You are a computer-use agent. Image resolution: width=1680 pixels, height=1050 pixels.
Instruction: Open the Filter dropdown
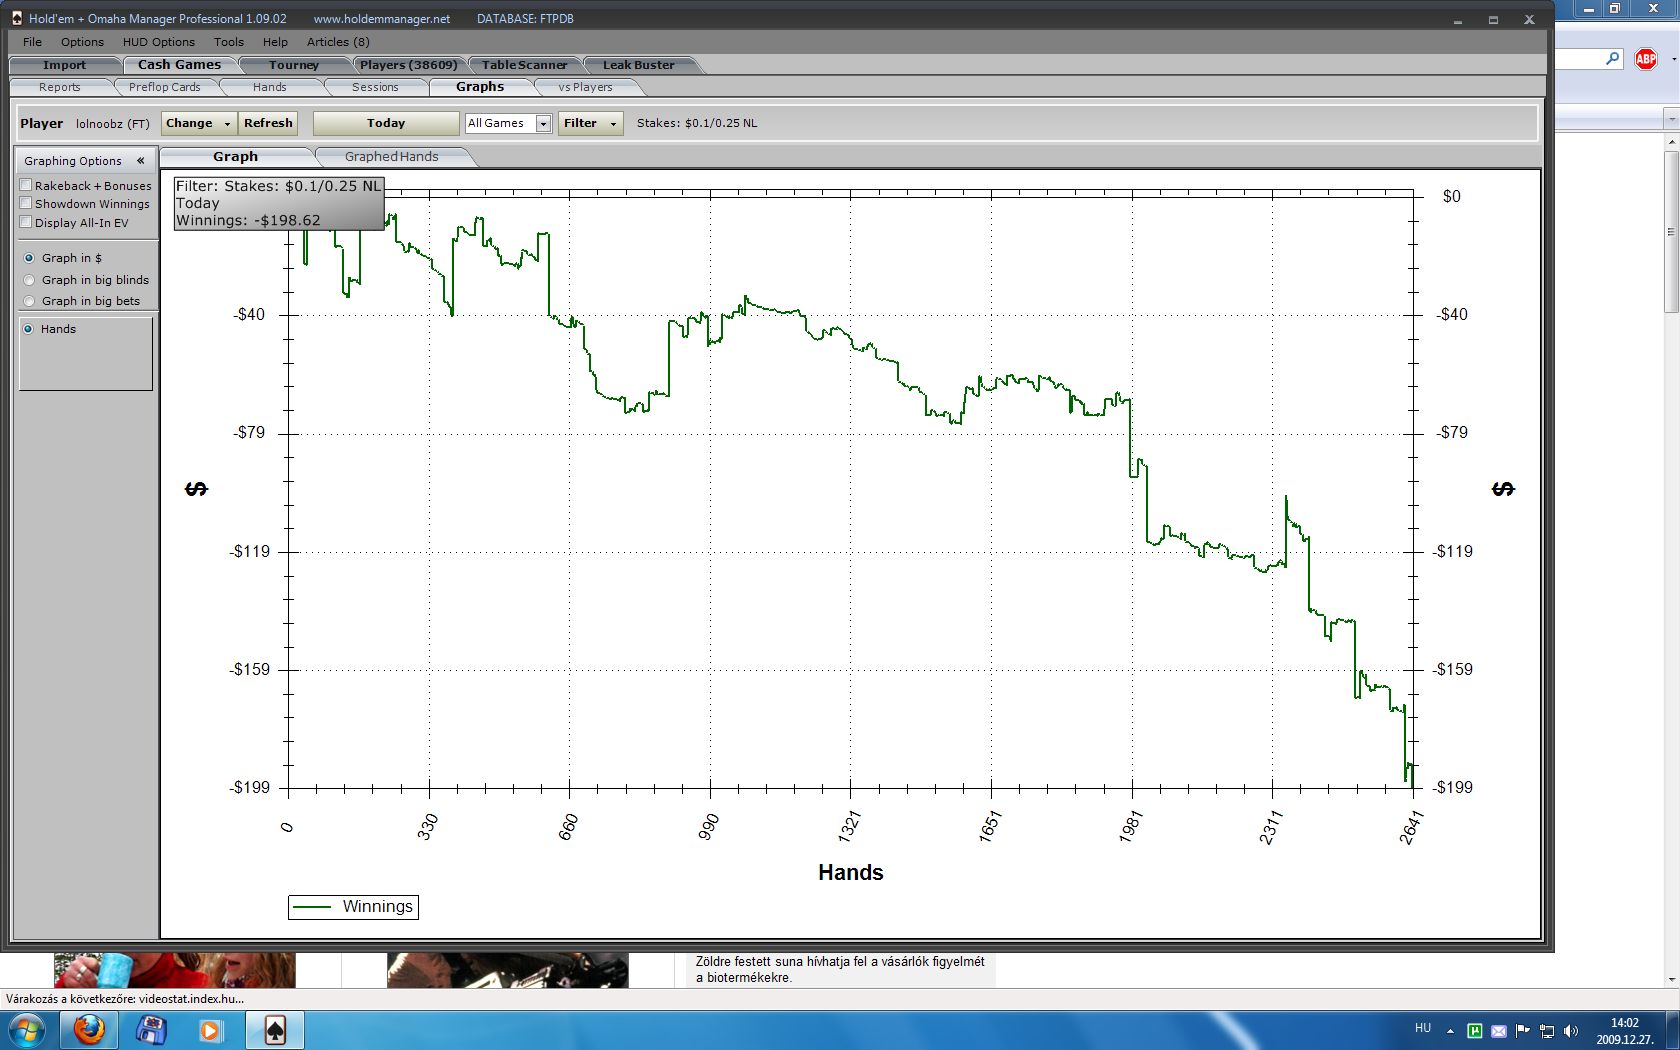[590, 123]
